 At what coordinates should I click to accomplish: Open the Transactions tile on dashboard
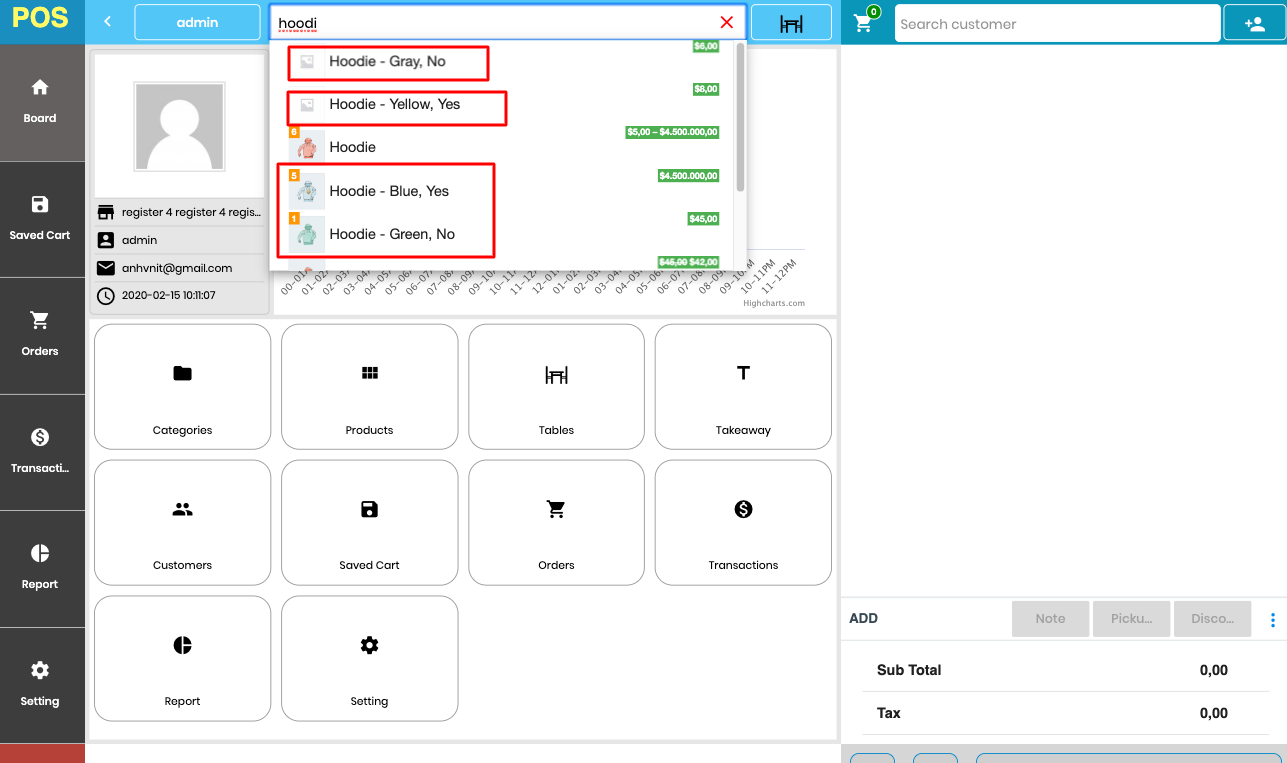point(743,522)
